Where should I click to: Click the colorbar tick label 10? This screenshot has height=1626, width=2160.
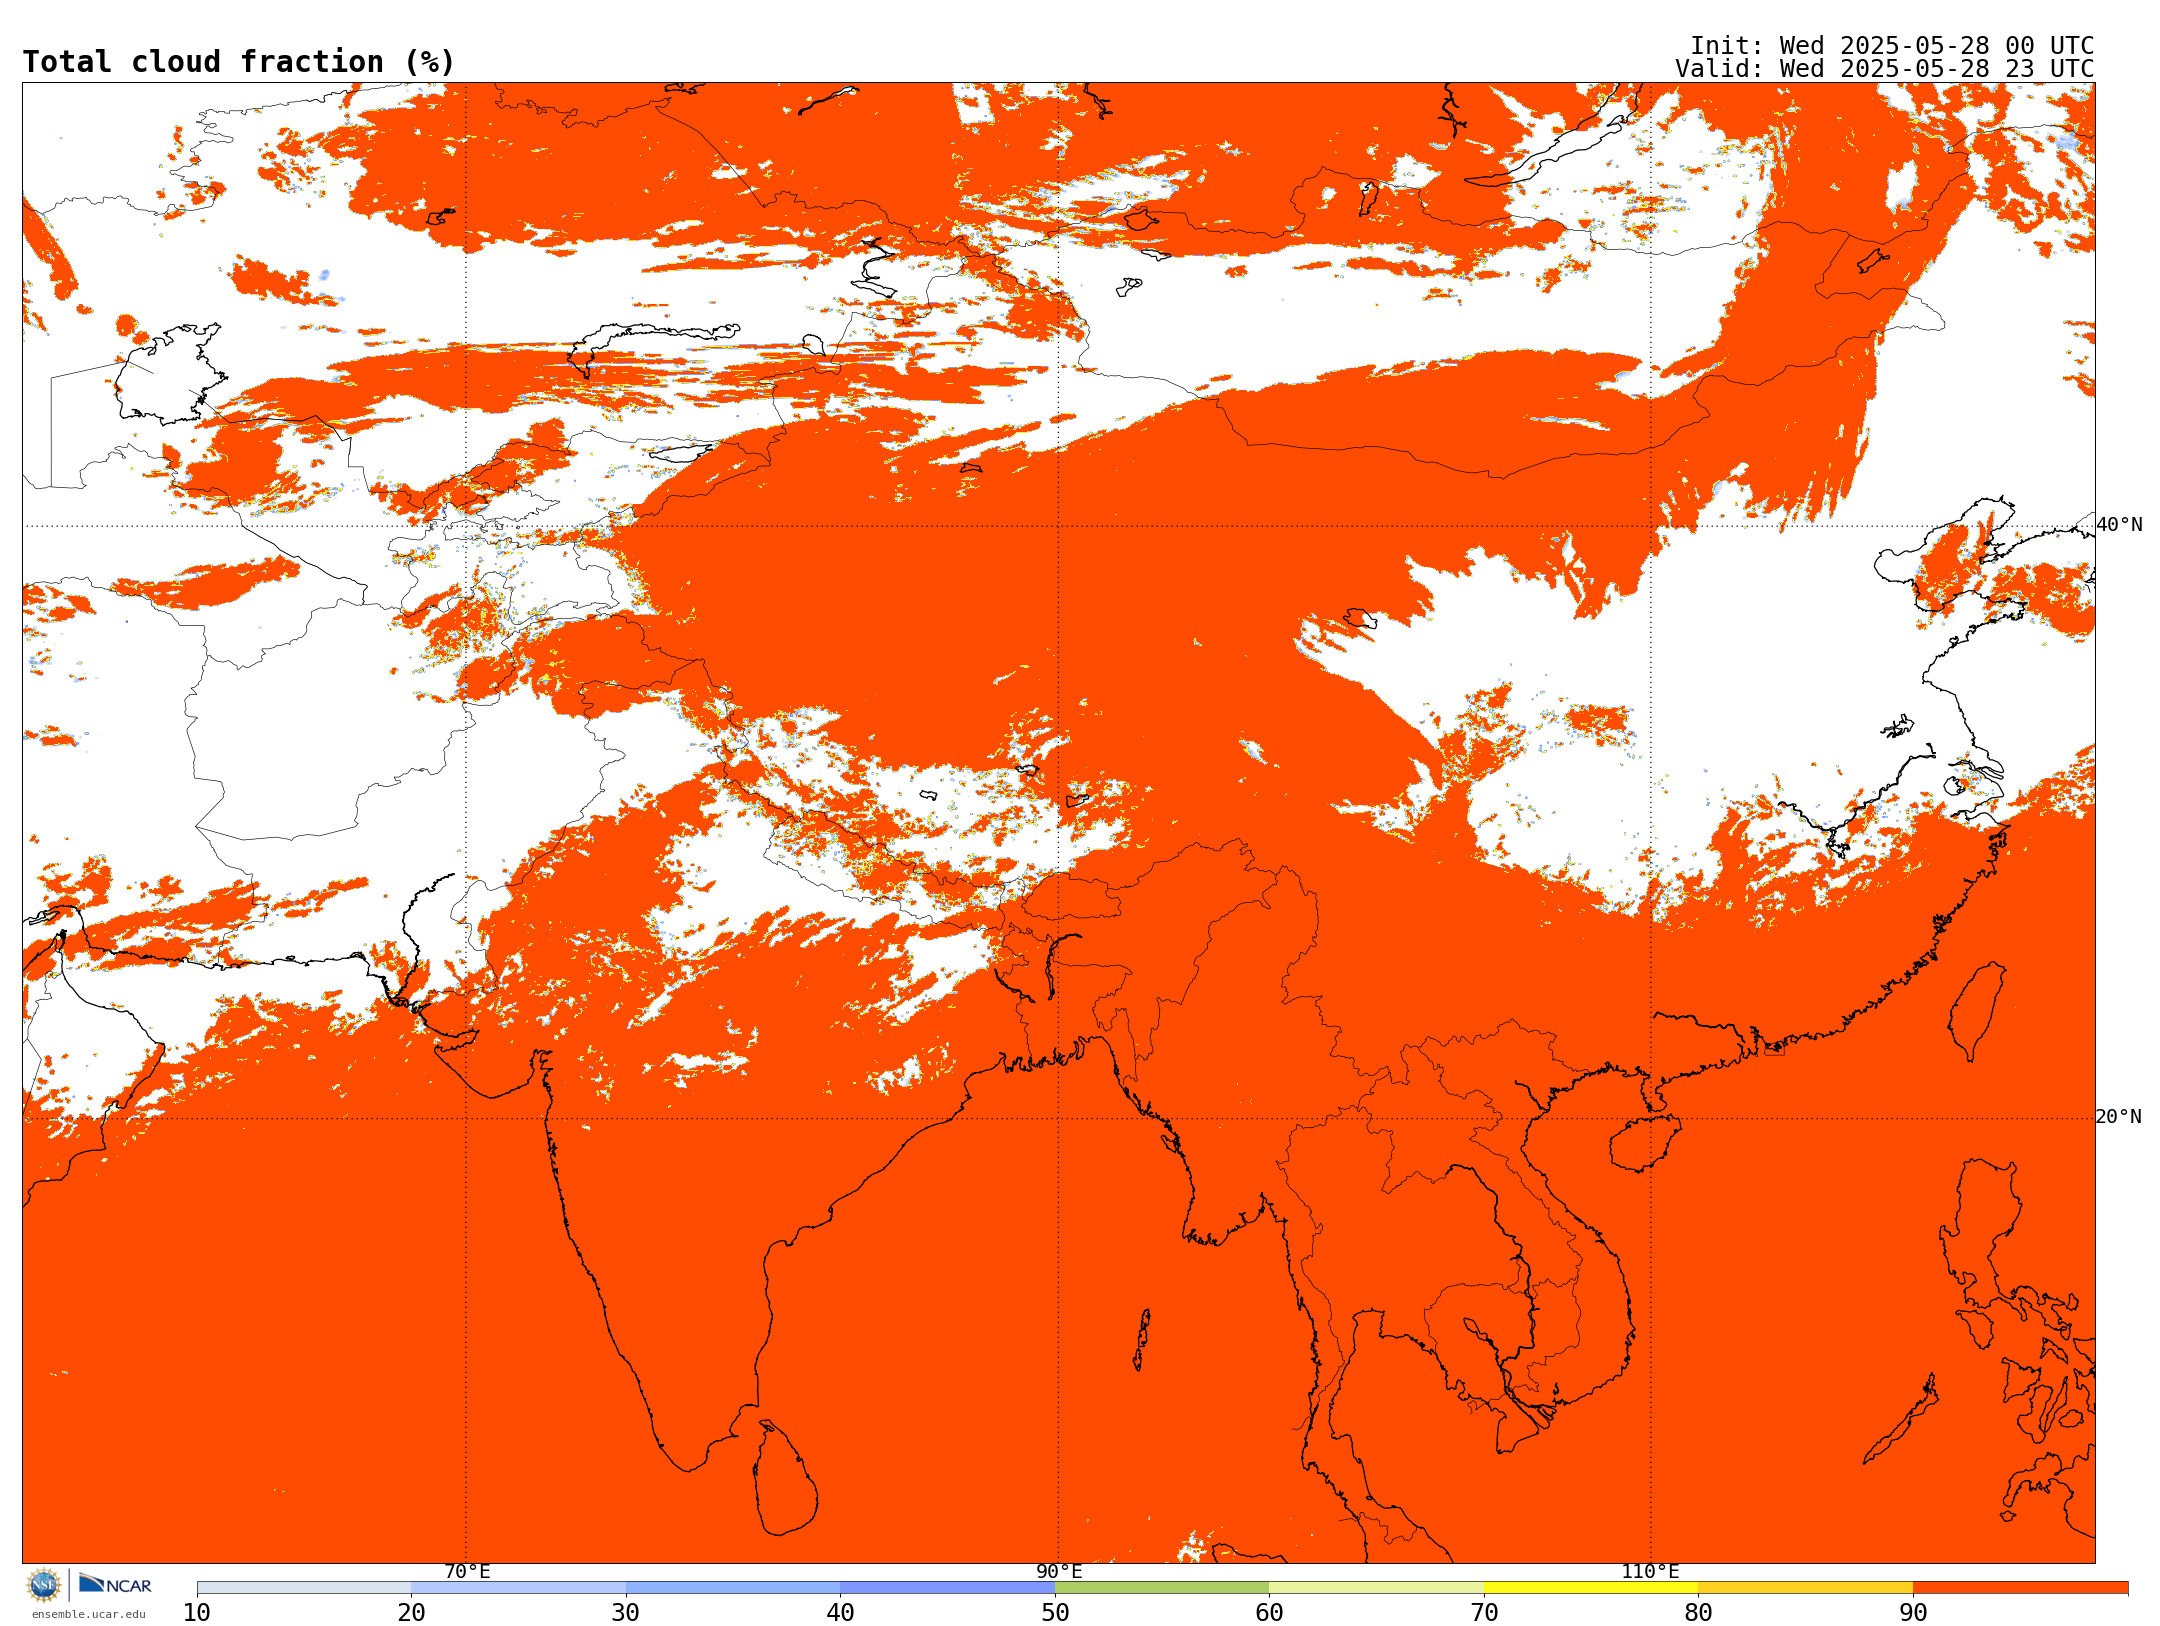click(x=197, y=1613)
